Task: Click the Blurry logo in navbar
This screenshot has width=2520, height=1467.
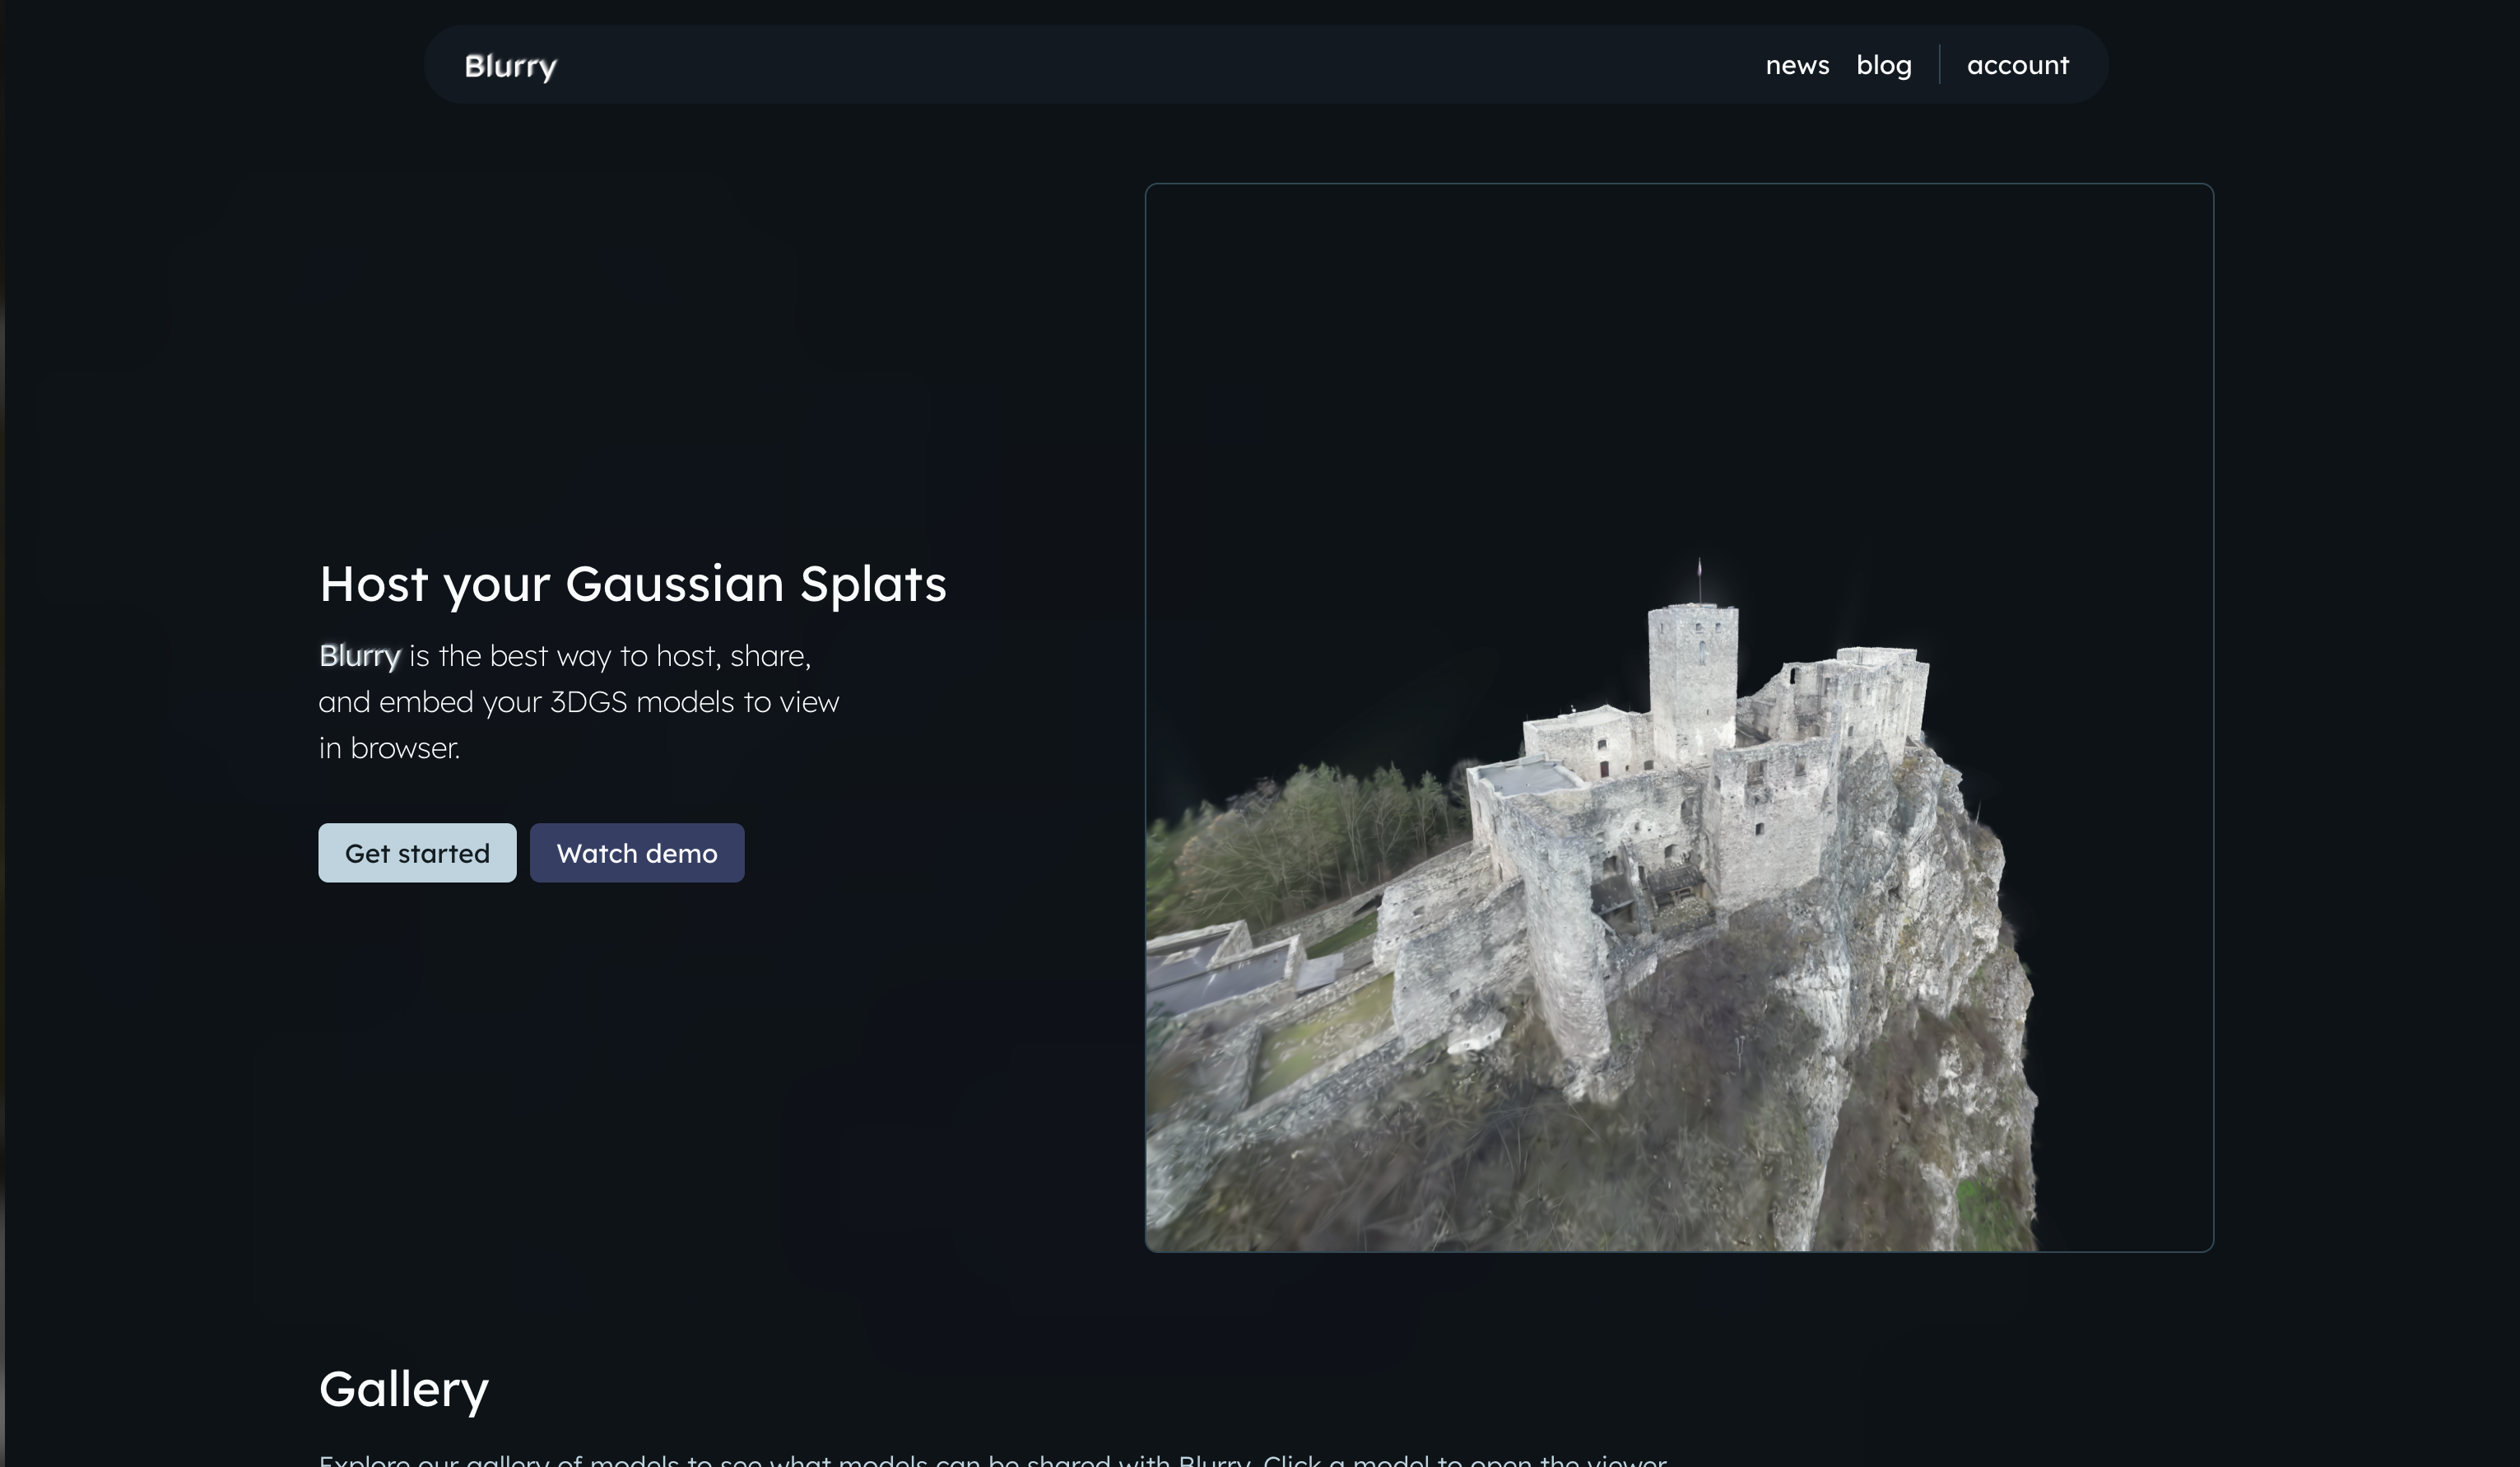Action: click(x=510, y=66)
